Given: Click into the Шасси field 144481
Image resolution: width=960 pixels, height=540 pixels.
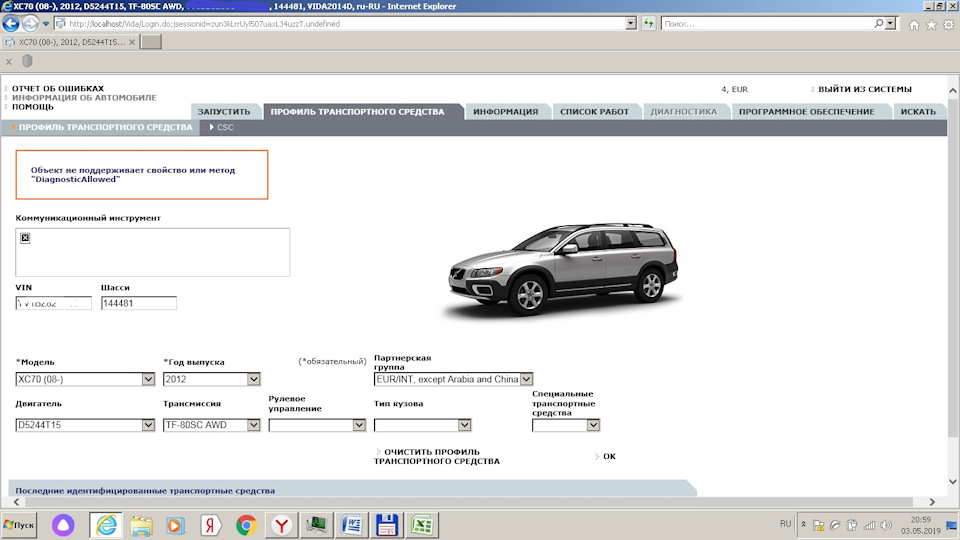Looking at the screenshot, I should 138,303.
